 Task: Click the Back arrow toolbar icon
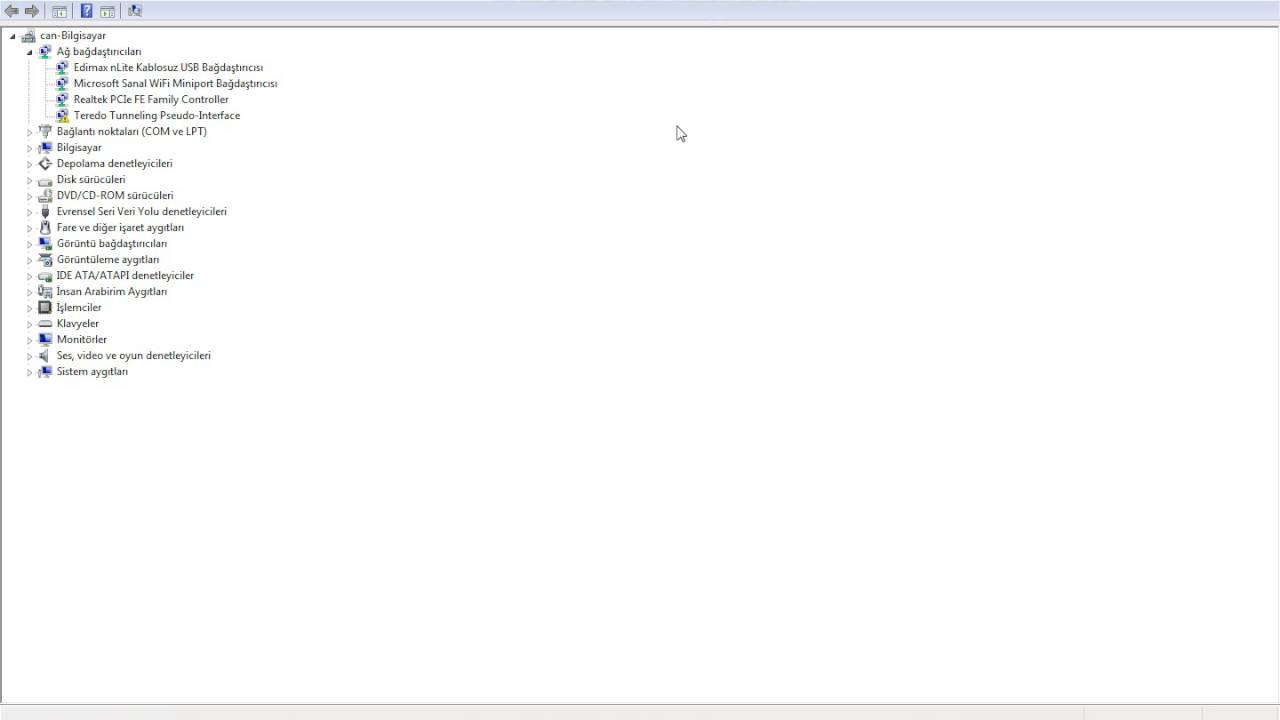(x=12, y=11)
